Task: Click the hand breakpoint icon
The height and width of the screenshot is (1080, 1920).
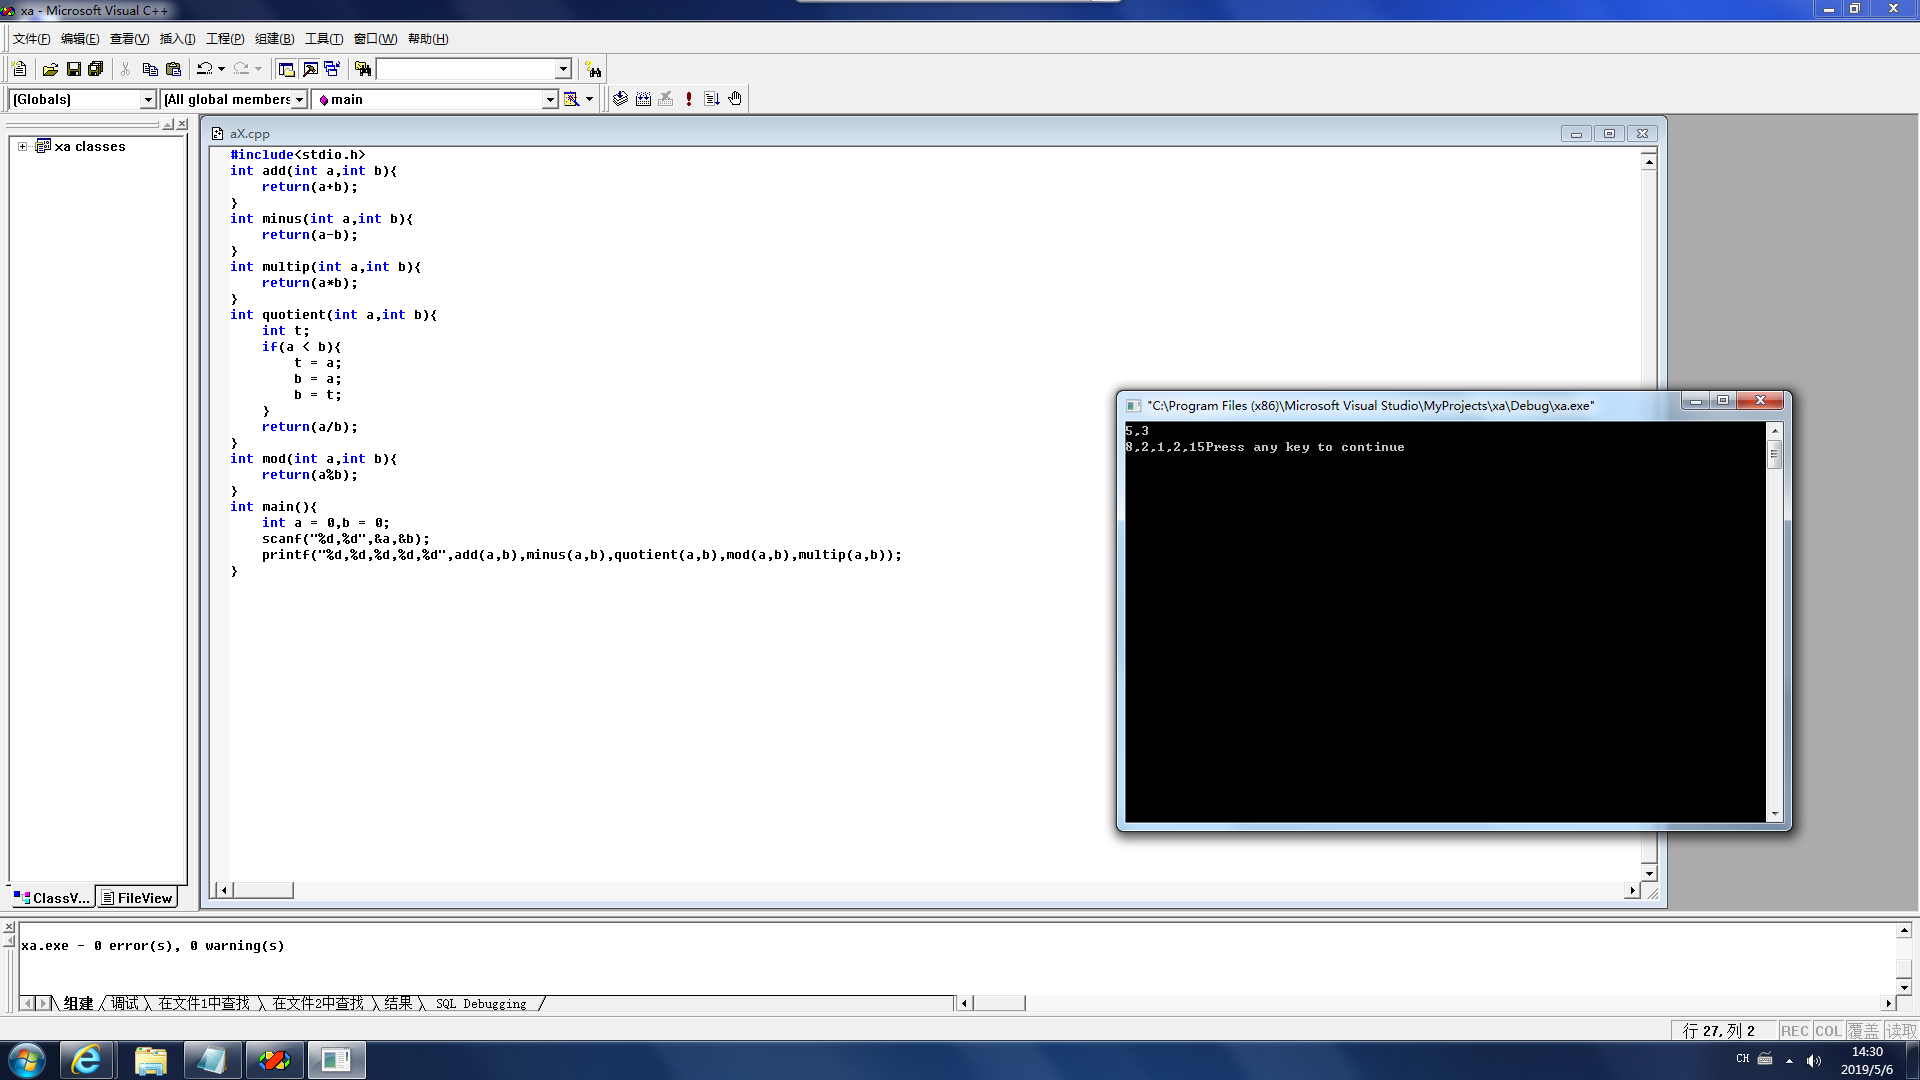Action: tap(735, 99)
